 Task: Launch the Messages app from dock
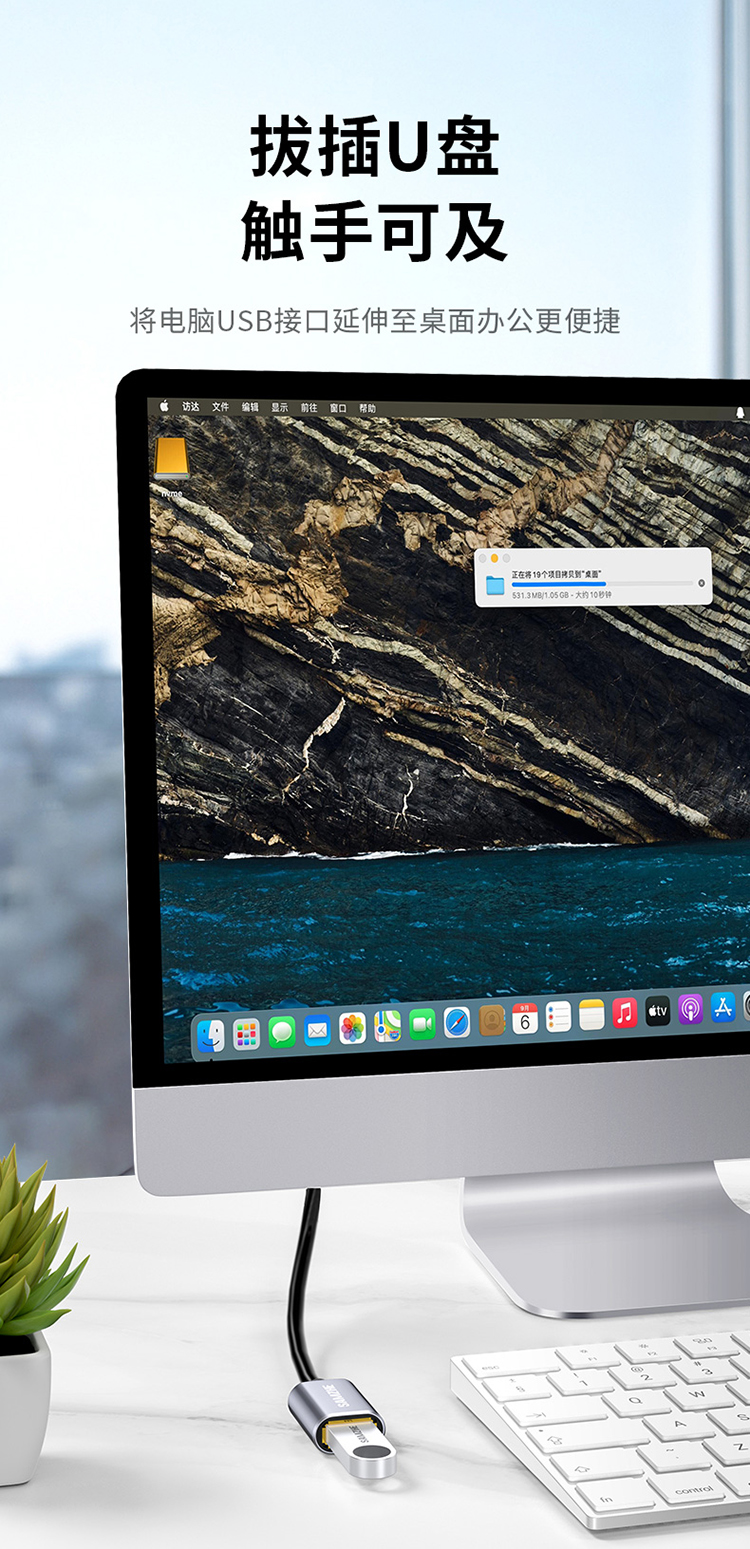click(x=282, y=1031)
